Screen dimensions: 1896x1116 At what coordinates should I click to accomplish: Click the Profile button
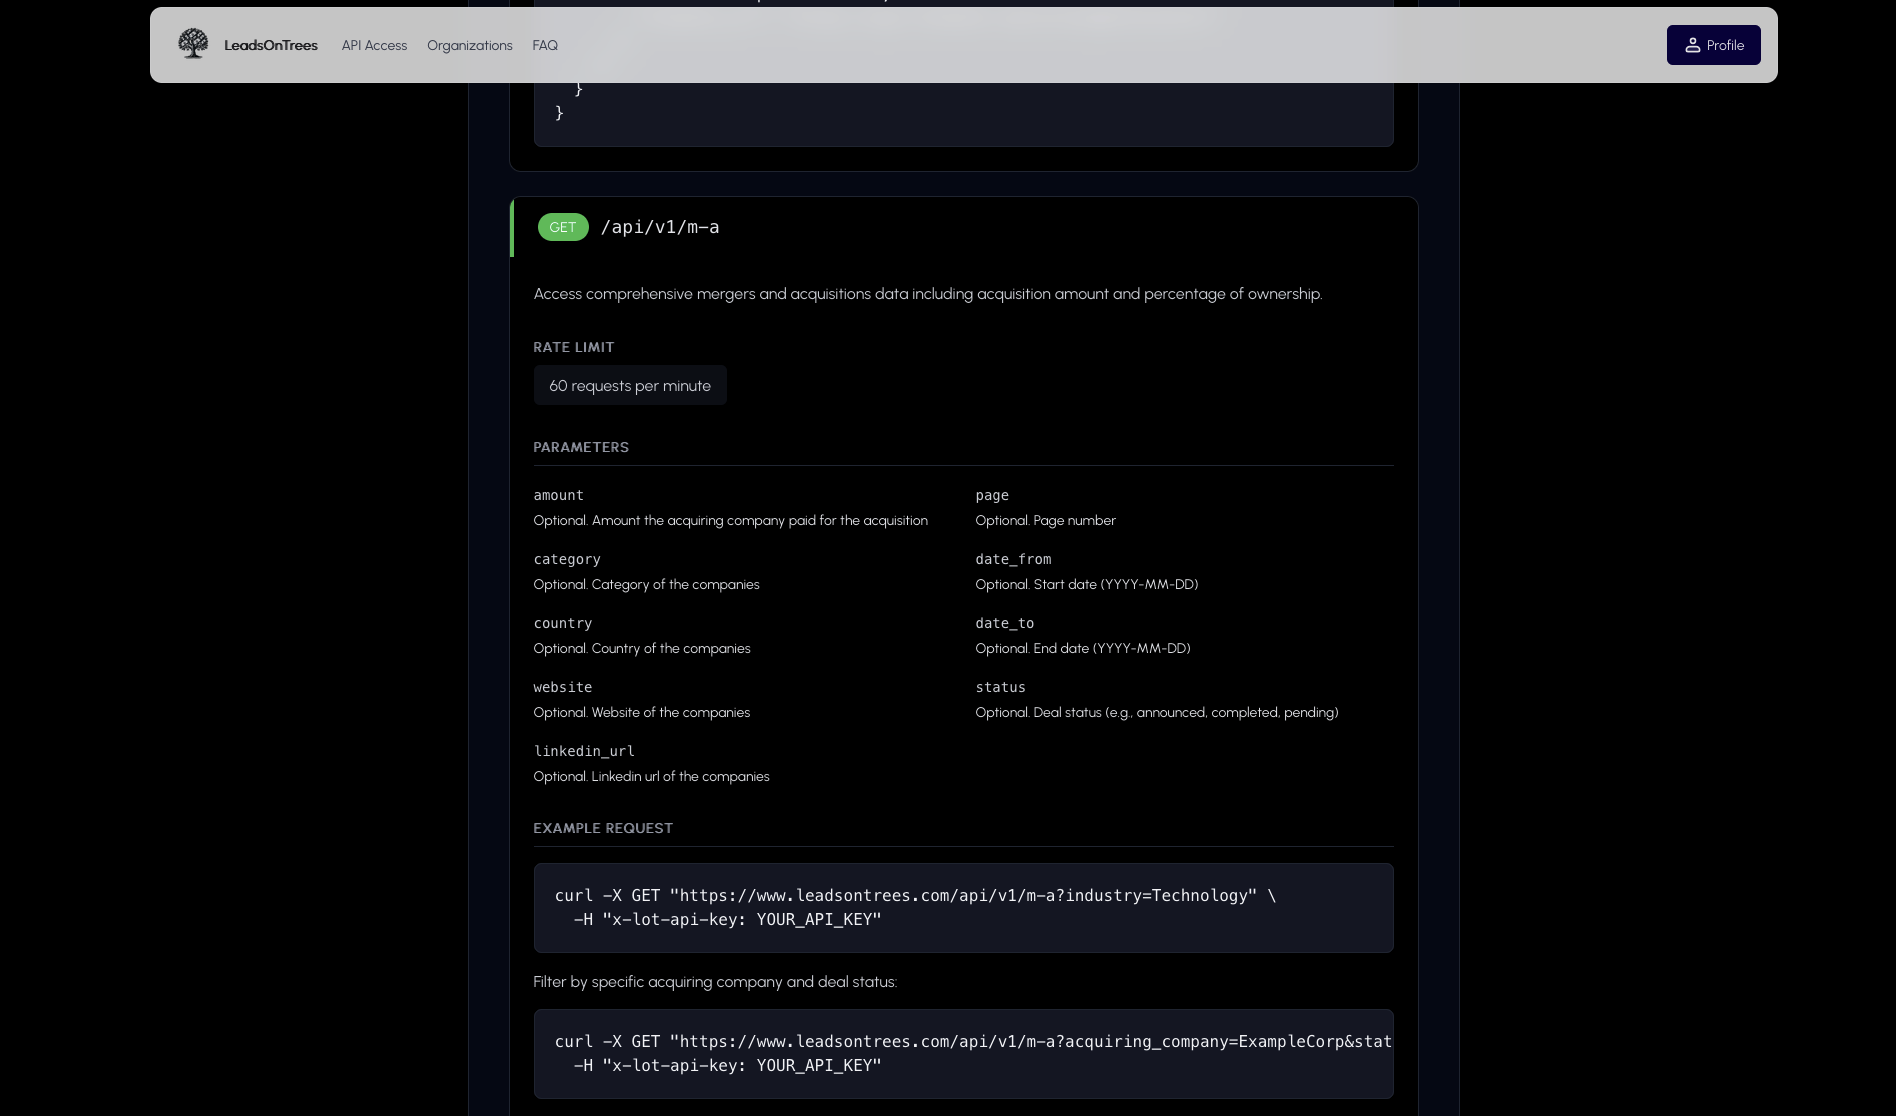click(1713, 45)
